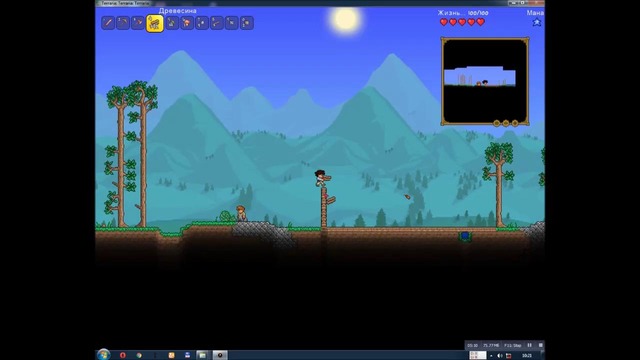Click the red flag tray icon
Viewport: 640px width, 360px height.
click(x=509, y=356)
